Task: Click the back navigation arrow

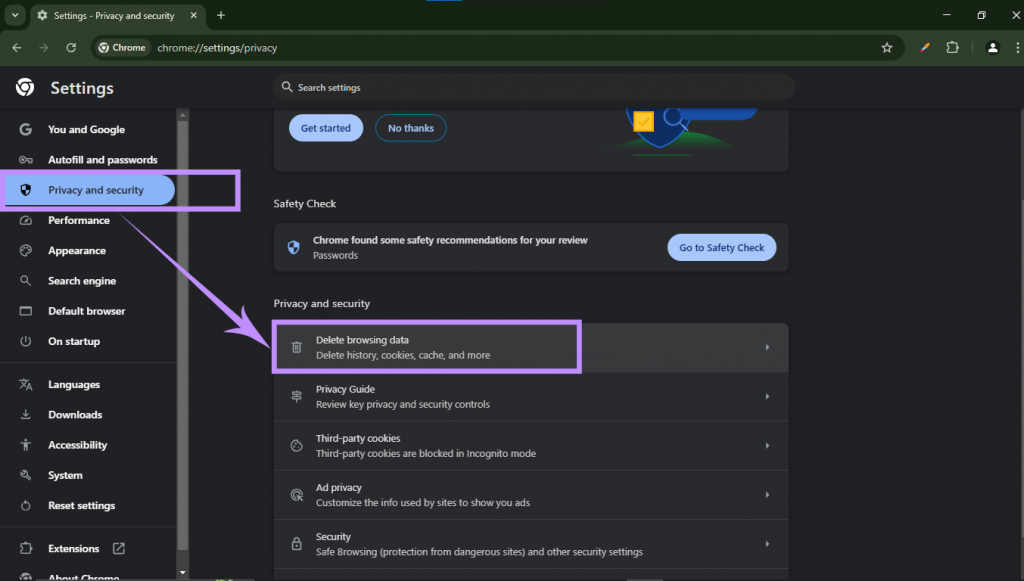Action: (17, 47)
